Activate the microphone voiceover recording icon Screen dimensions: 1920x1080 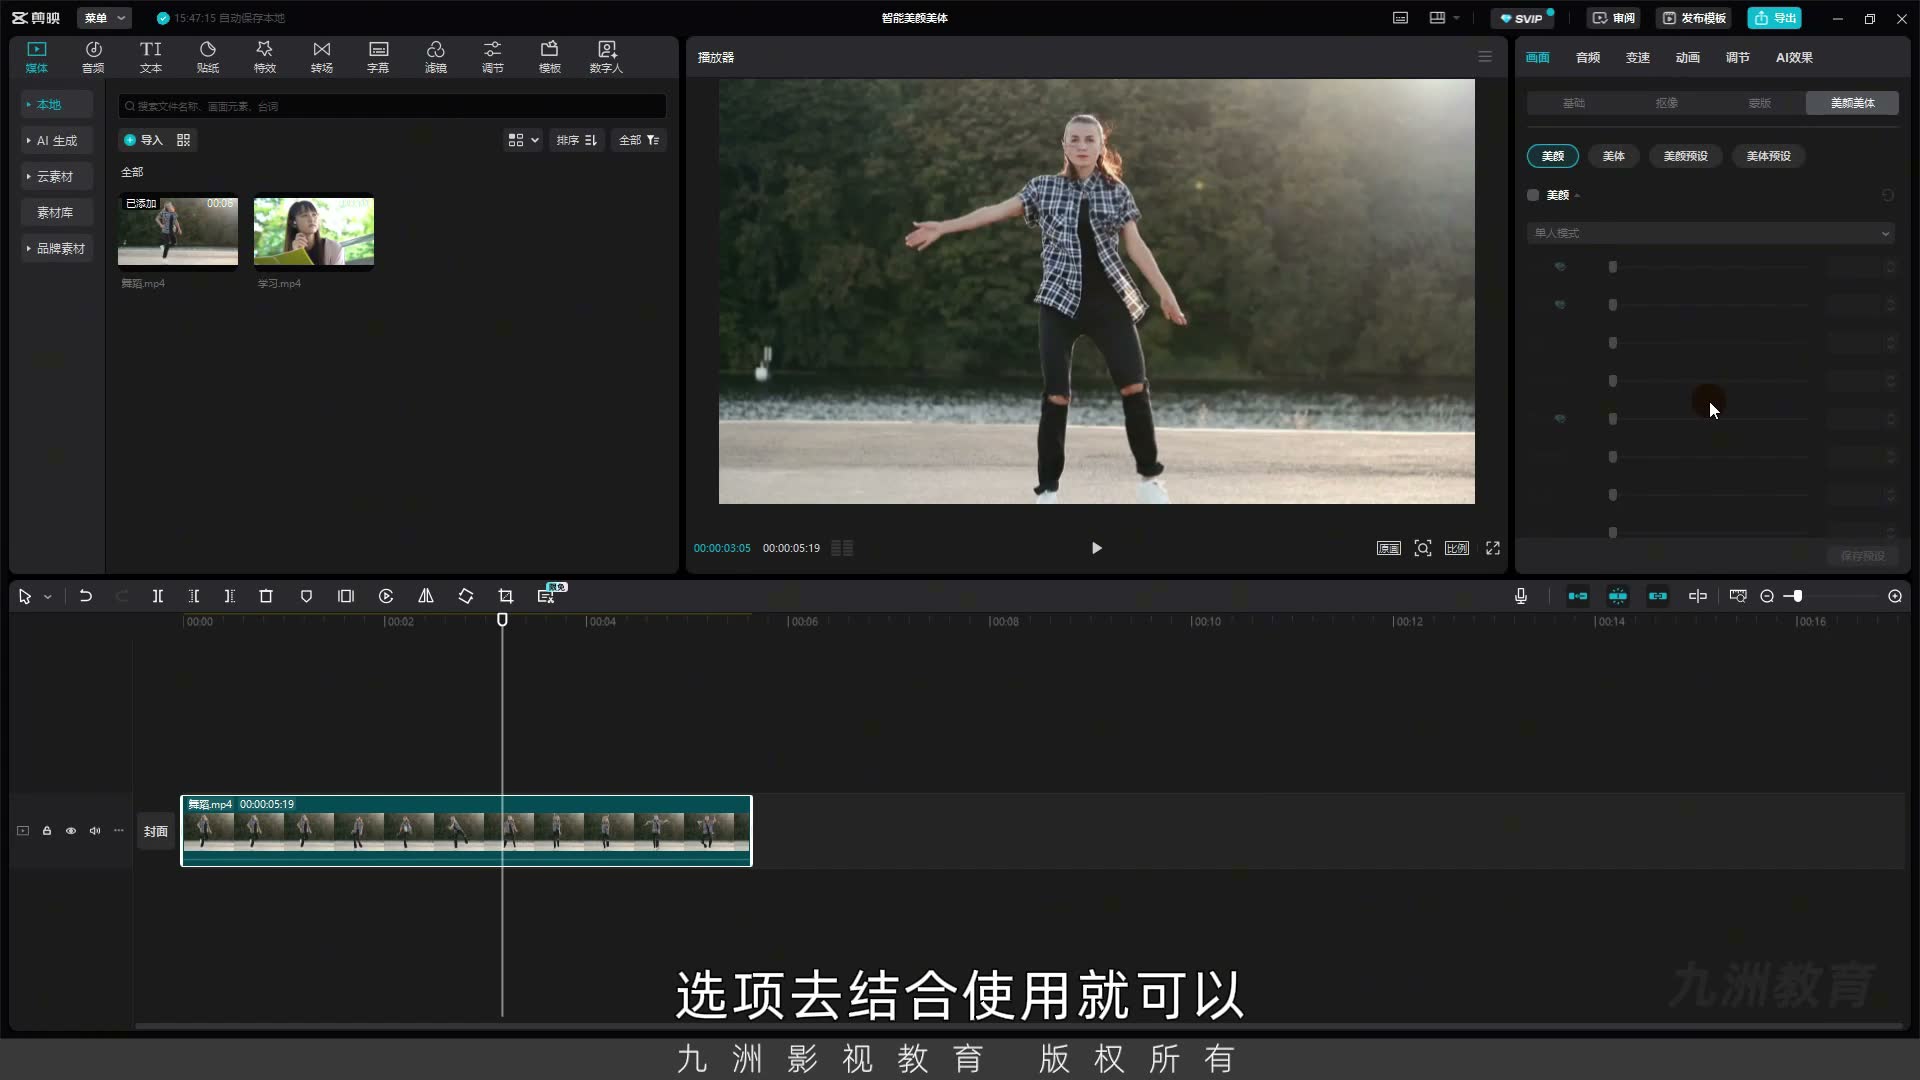(1521, 596)
